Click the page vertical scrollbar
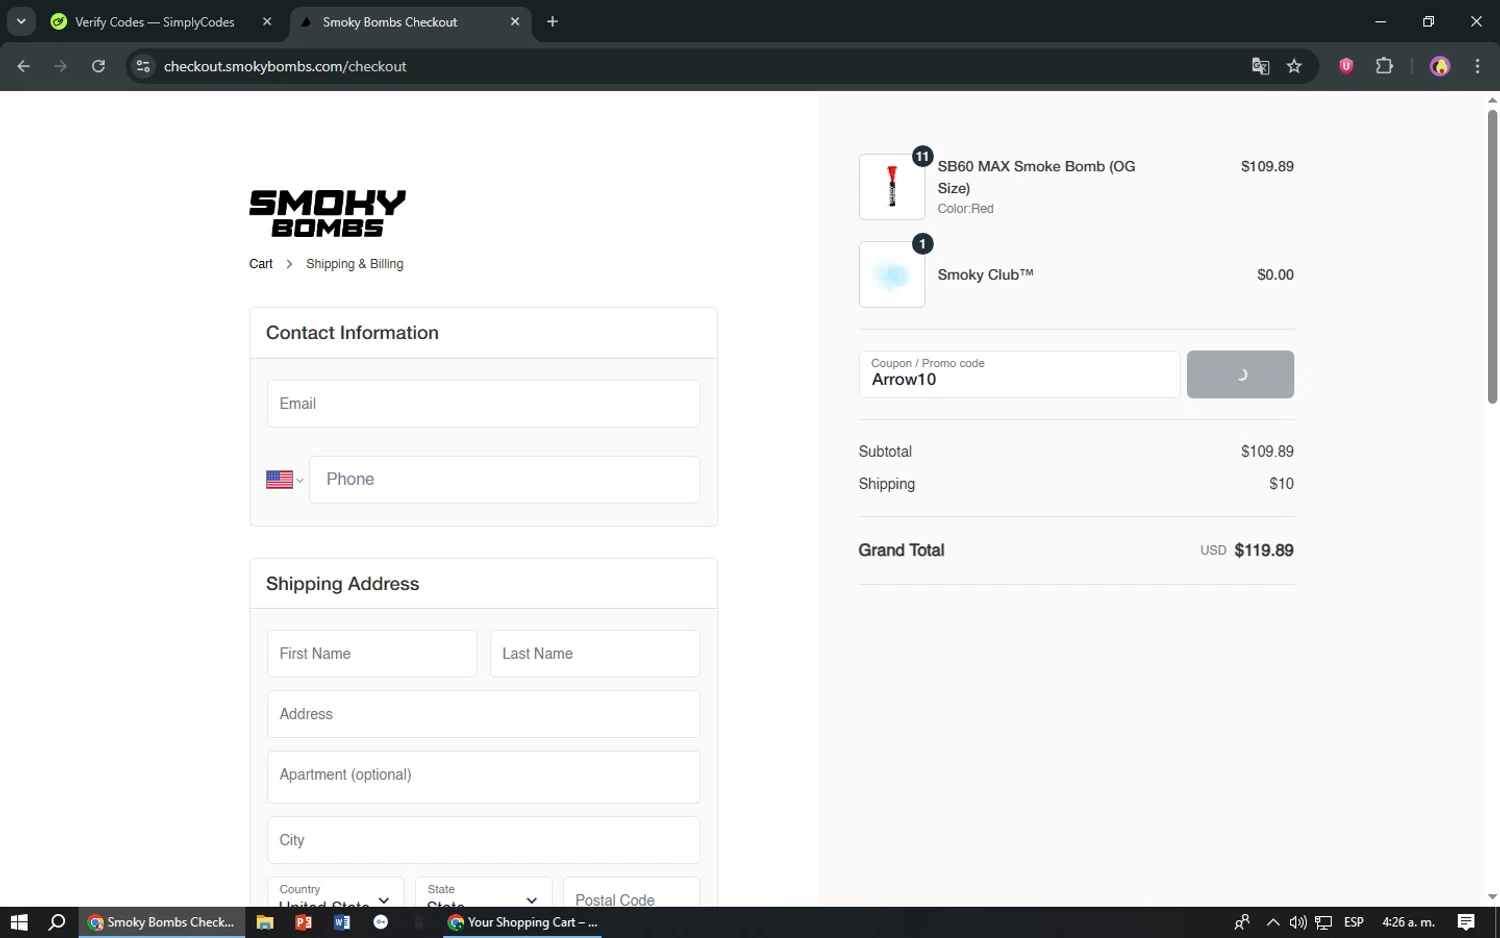The width and height of the screenshot is (1500, 938). (x=1492, y=257)
